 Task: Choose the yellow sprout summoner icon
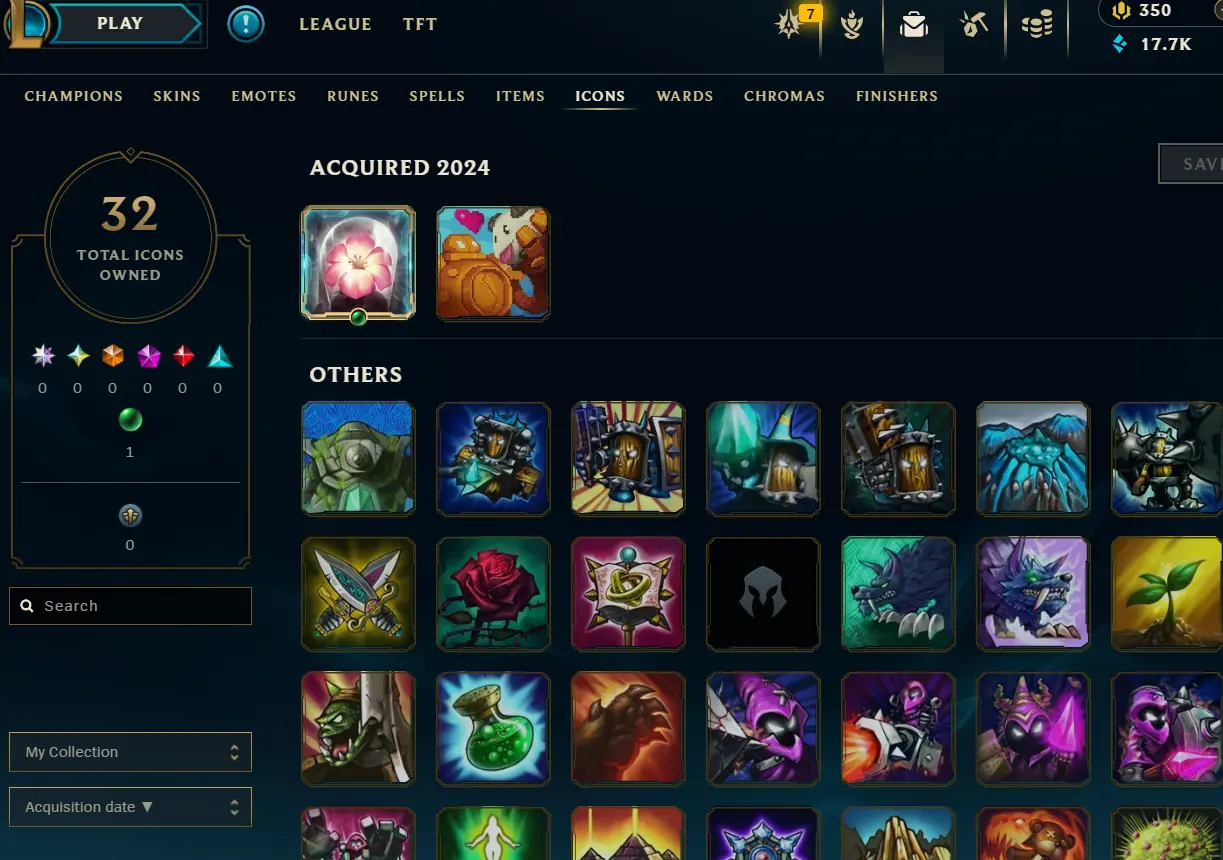tap(1167, 593)
